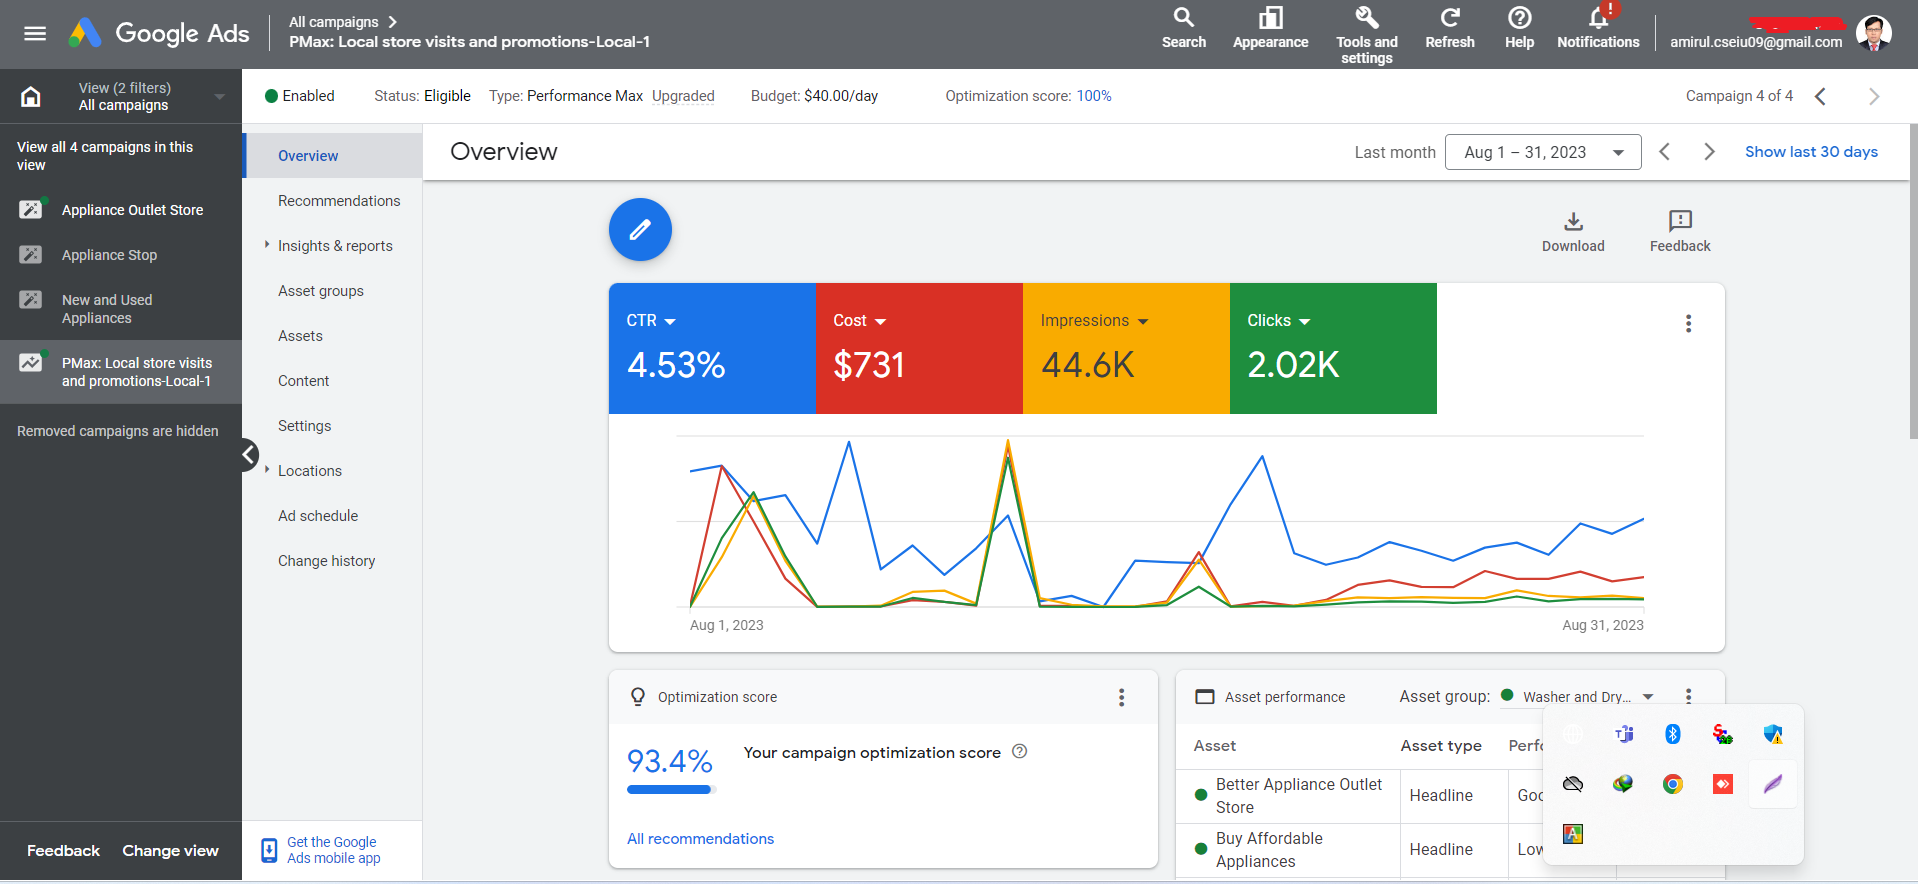The height and width of the screenshot is (884, 1918).
Task: Open the Impressions metric dropdown
Action: [x=1094, y=321]
